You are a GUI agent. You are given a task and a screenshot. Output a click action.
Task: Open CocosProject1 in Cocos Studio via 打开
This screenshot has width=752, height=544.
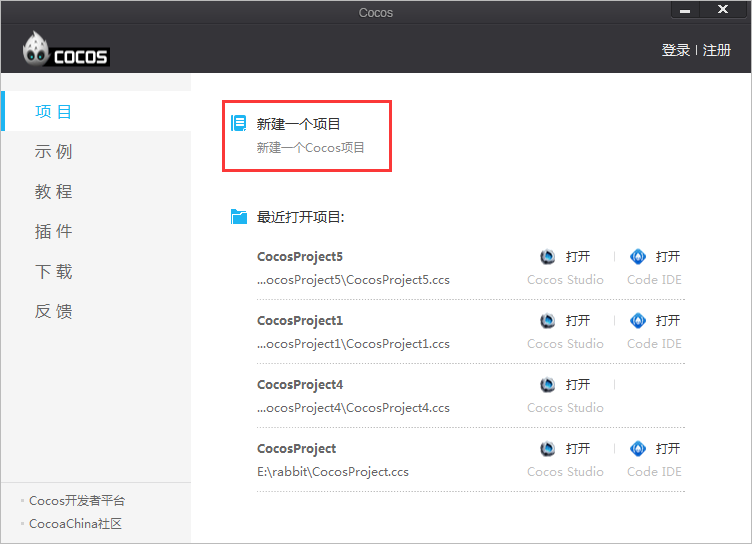[577, 320]
